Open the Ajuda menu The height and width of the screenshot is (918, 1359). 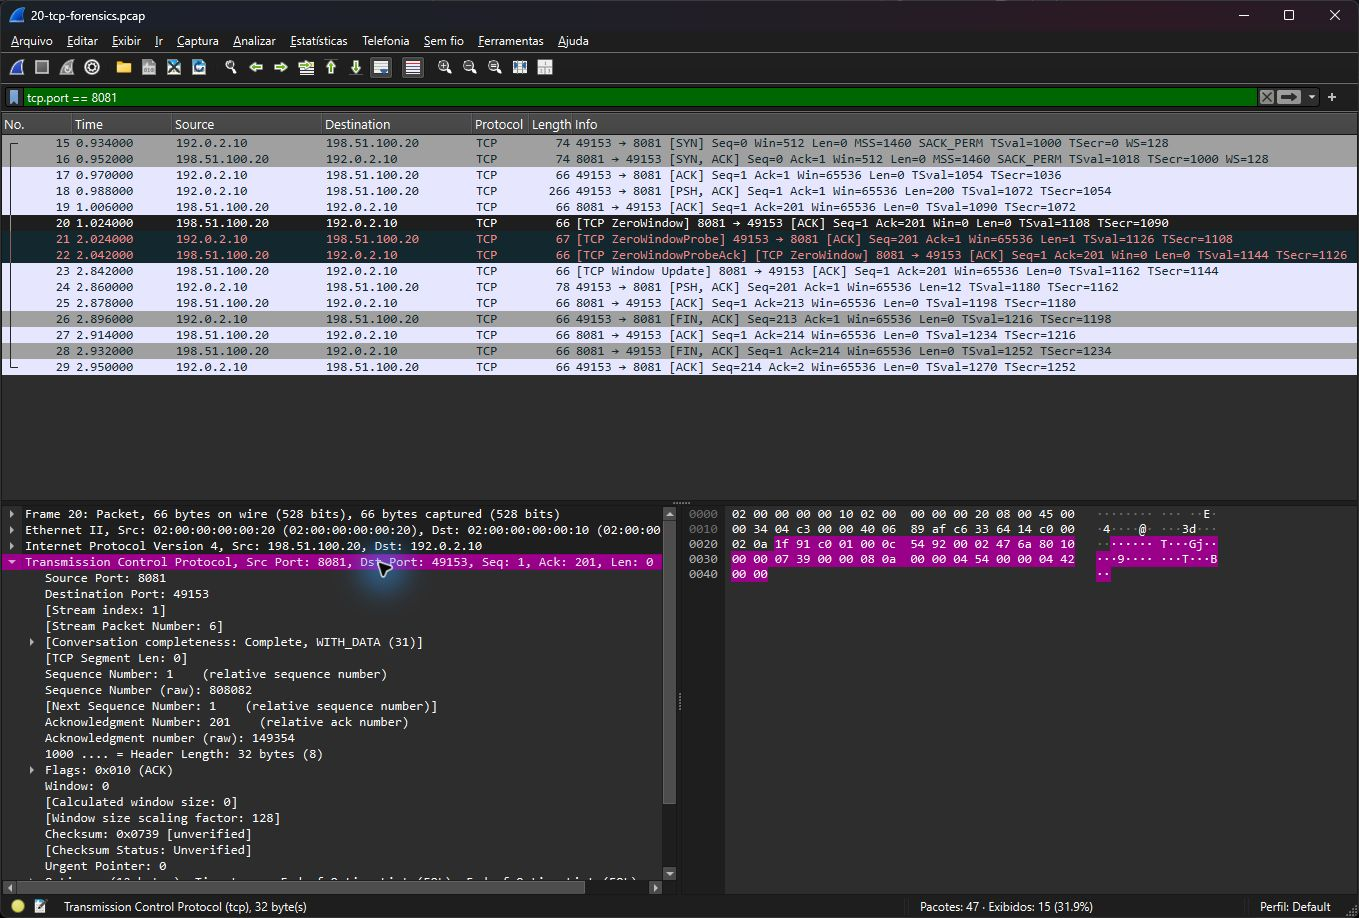[x=573, y=41]
